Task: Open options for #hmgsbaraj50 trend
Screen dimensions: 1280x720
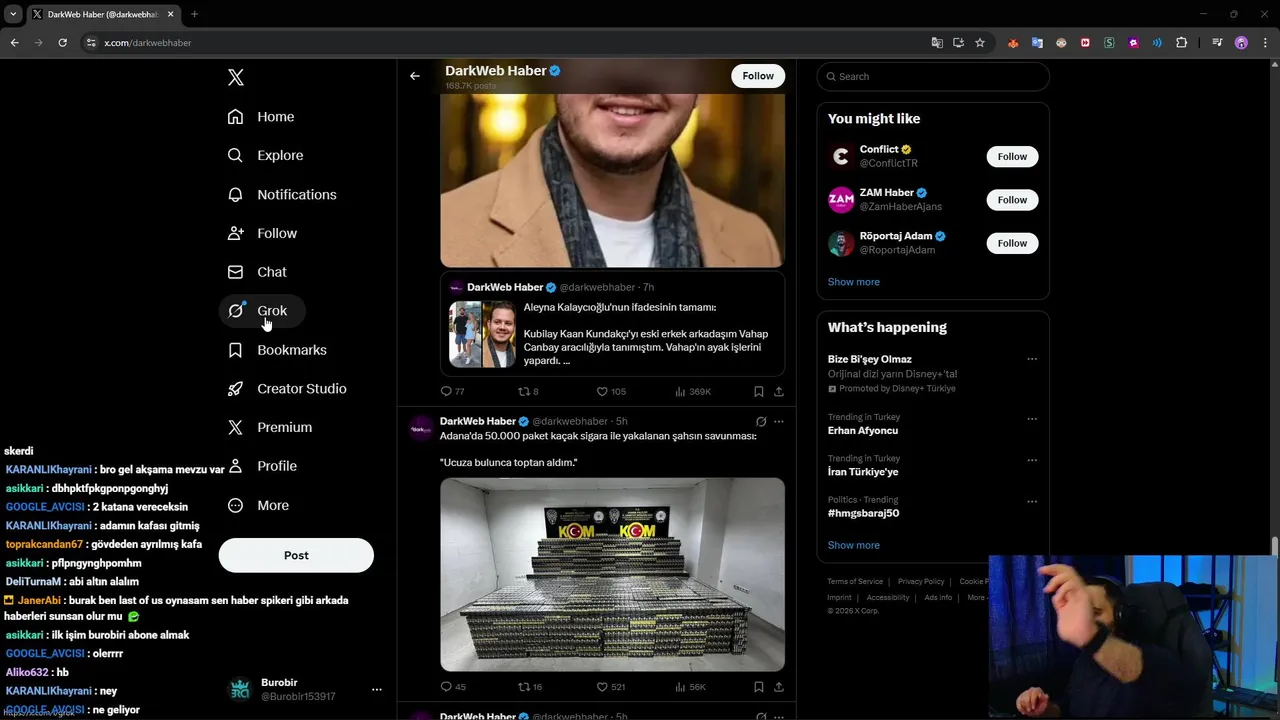Action: click(x=1032, y=502)
